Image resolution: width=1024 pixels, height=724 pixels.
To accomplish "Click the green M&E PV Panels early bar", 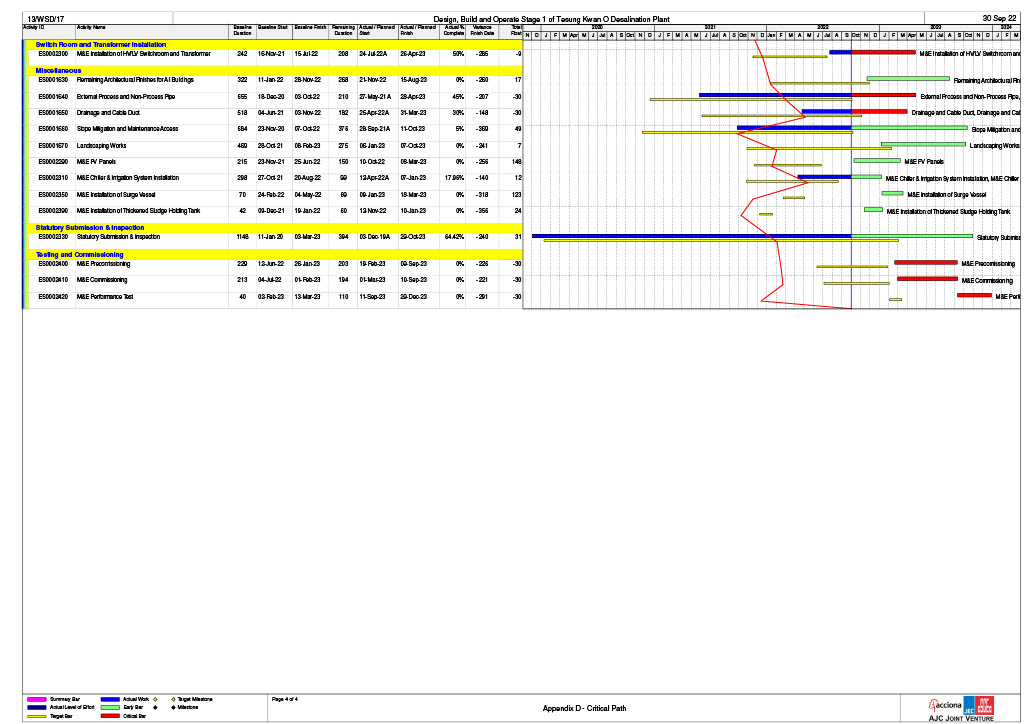I will click(x=876, y=160).
